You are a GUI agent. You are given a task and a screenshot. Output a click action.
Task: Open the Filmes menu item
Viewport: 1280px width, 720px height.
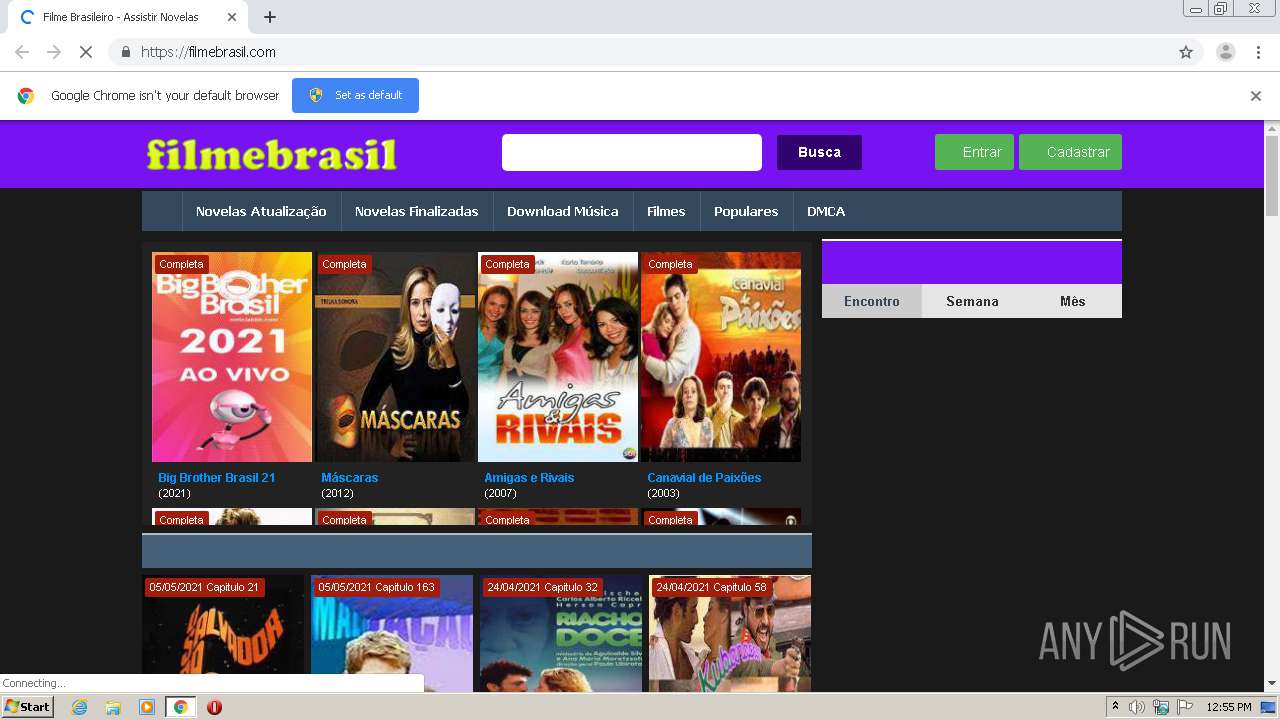pyautogui.click(x=666, y=211)
